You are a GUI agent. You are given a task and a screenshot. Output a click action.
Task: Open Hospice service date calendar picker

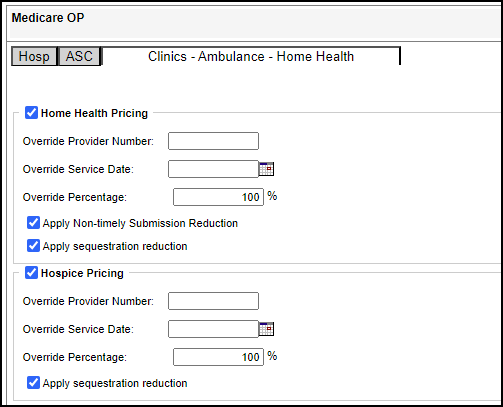266,329
